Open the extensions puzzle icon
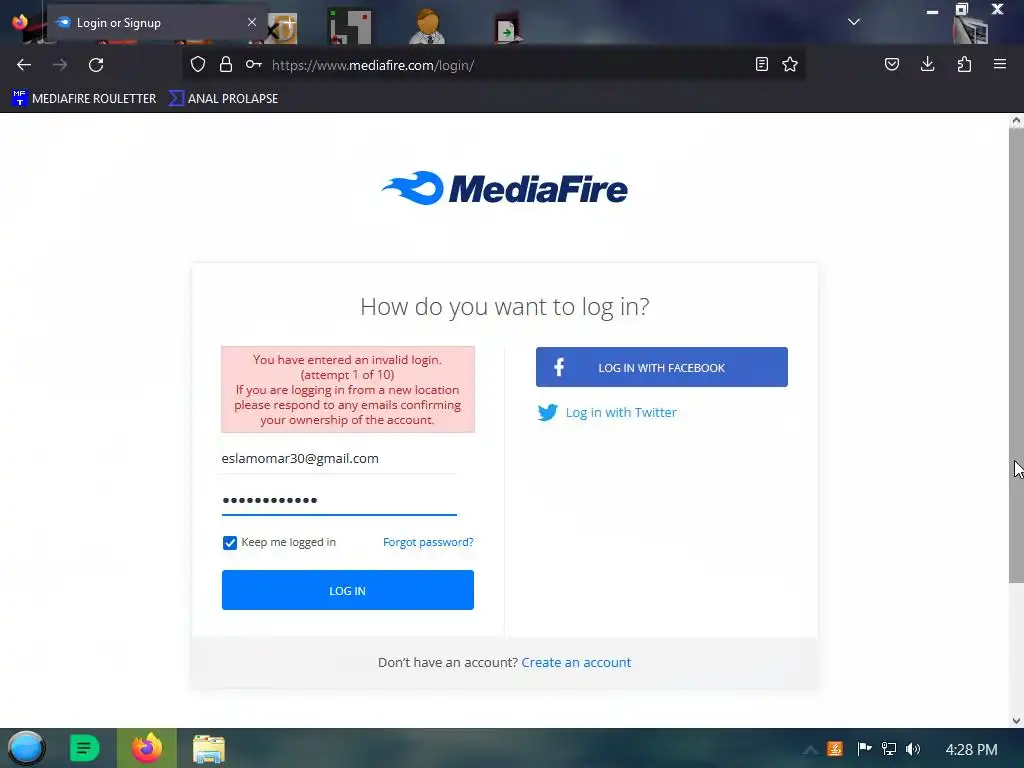 click(964, 64)
